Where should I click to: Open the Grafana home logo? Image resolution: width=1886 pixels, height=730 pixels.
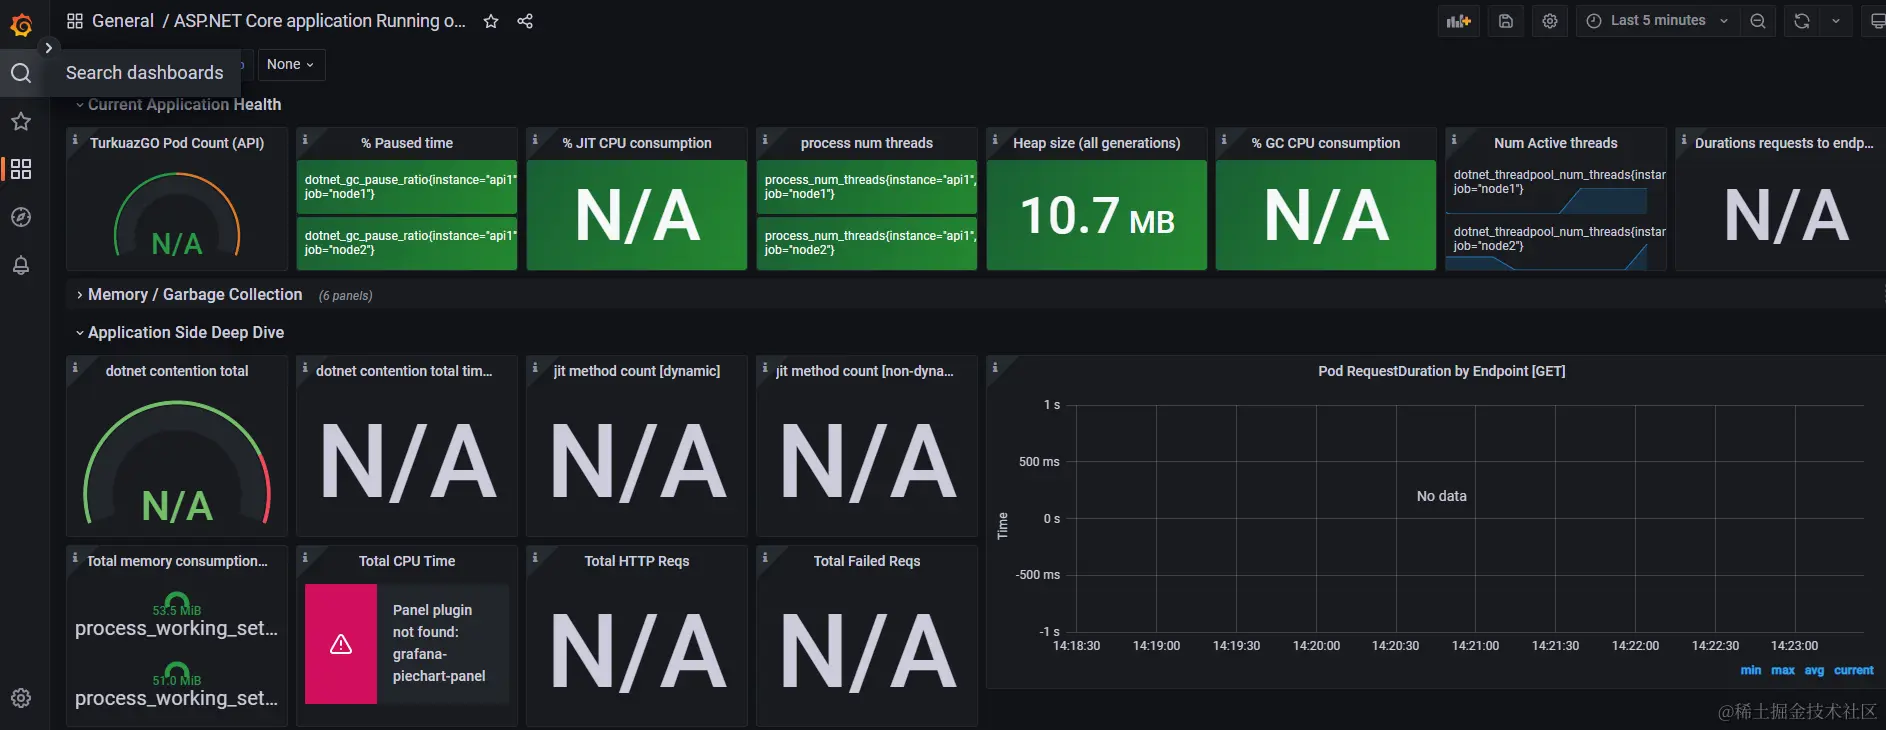(21, 24)
